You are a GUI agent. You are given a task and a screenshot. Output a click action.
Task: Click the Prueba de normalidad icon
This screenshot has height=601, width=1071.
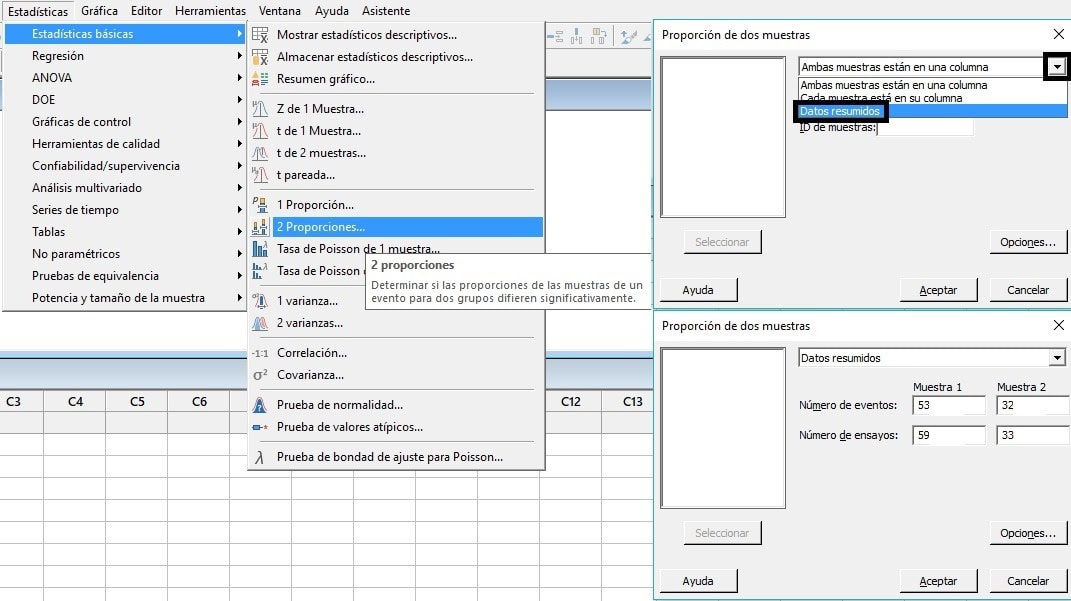[x=260, y=405]
